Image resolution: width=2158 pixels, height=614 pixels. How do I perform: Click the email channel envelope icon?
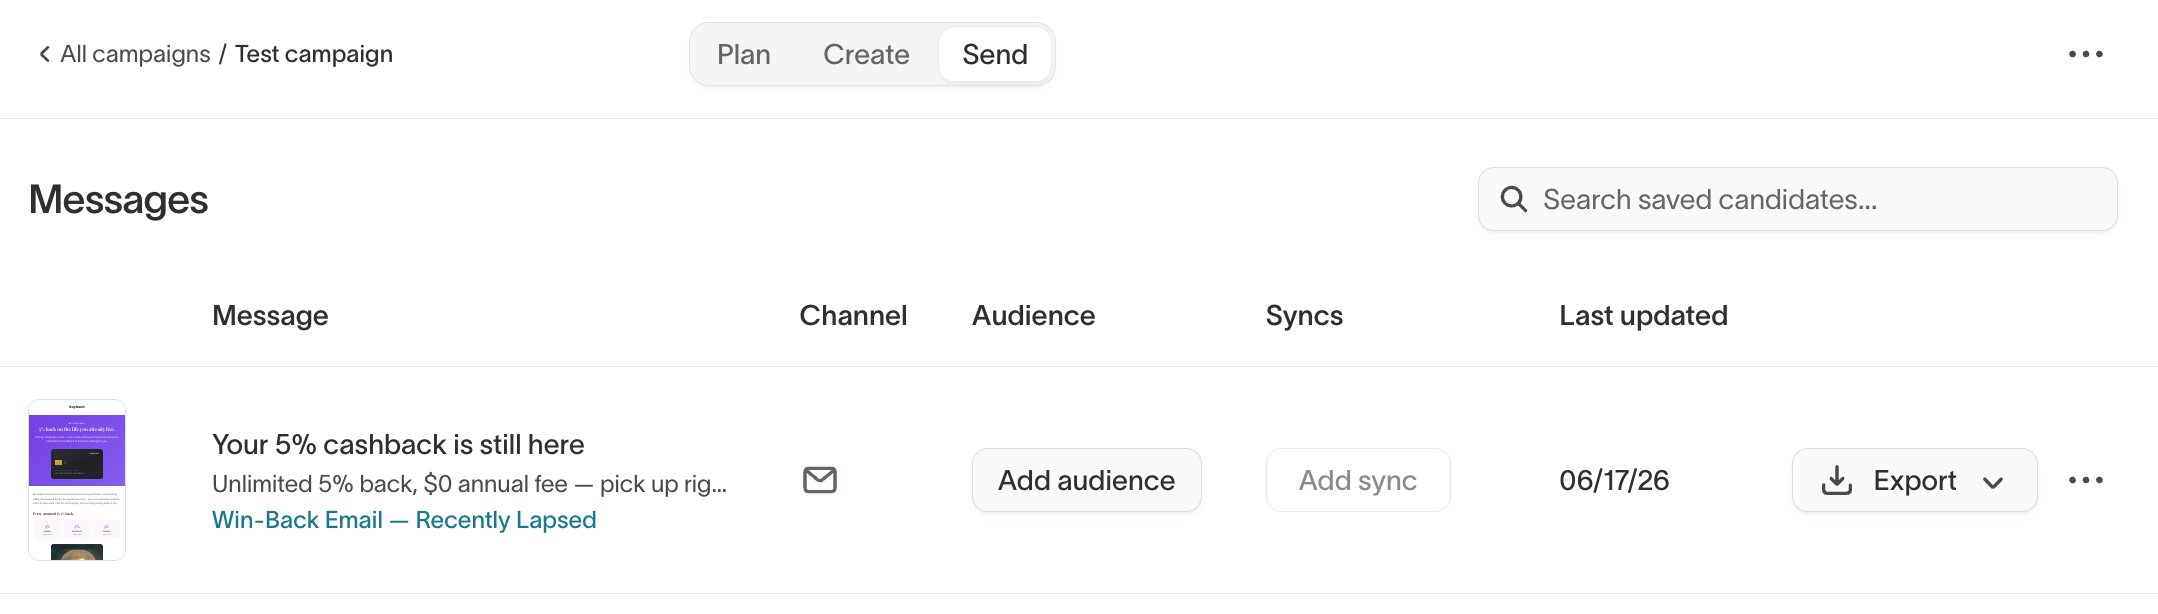click(820, 480)
